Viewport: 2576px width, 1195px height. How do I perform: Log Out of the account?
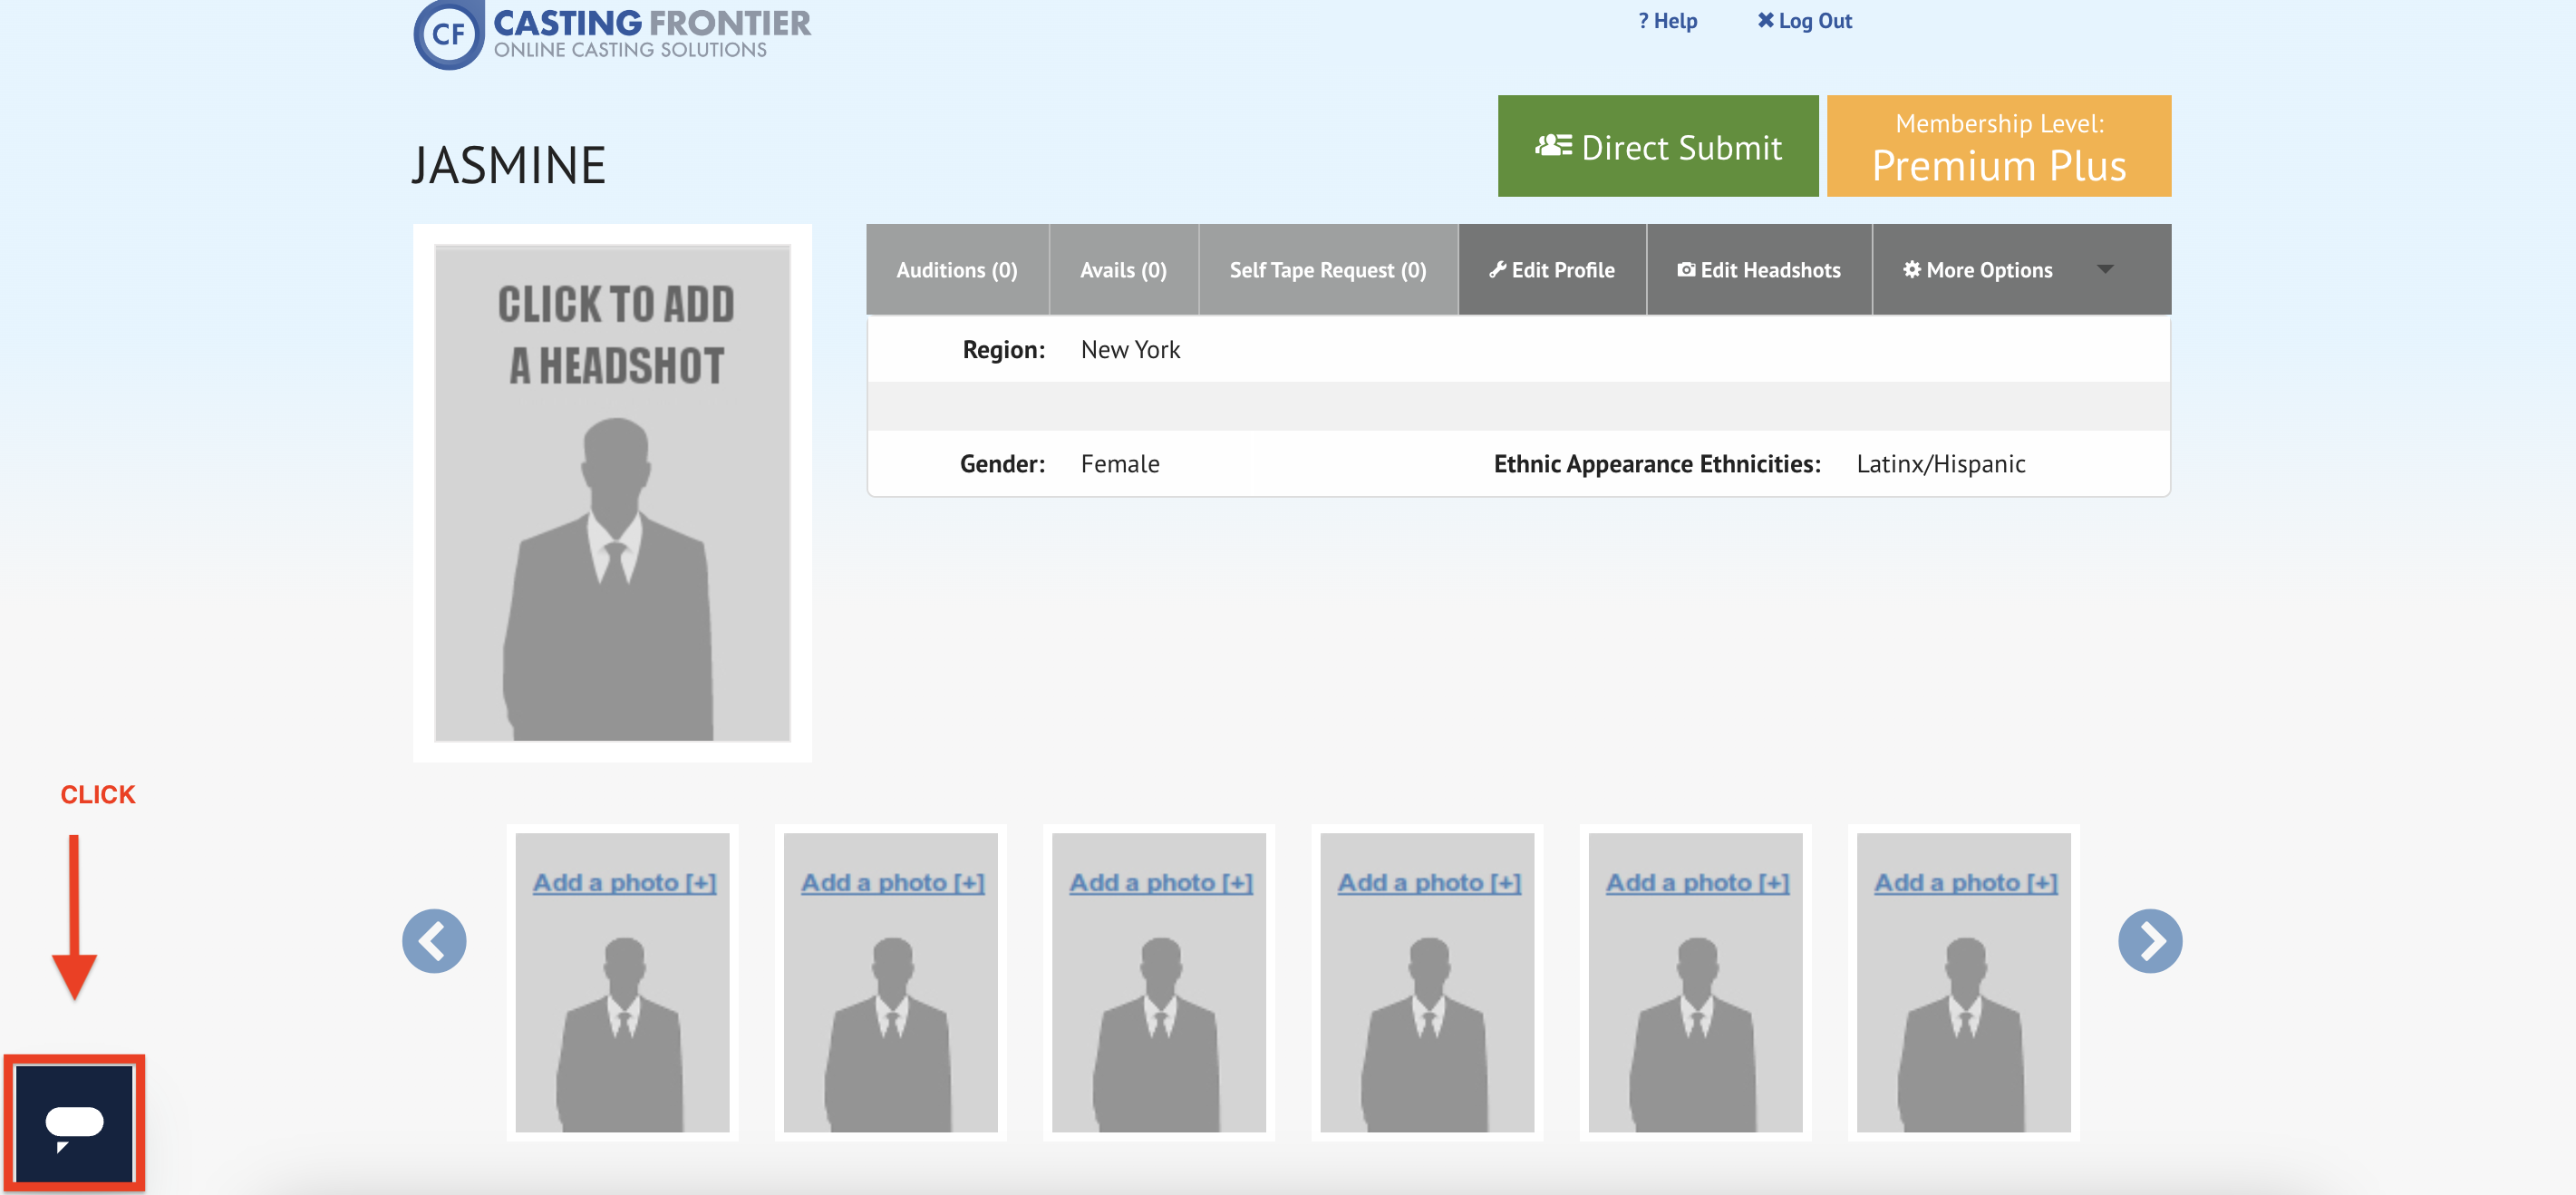tap(1804, 21)
